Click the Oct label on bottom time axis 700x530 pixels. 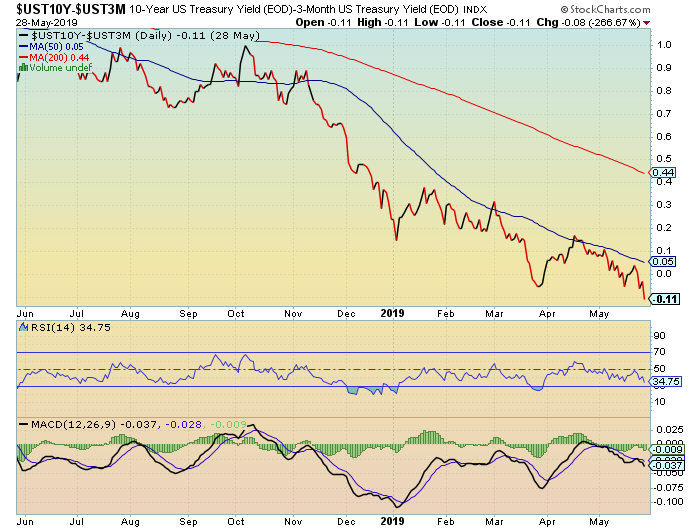[235, 521]
